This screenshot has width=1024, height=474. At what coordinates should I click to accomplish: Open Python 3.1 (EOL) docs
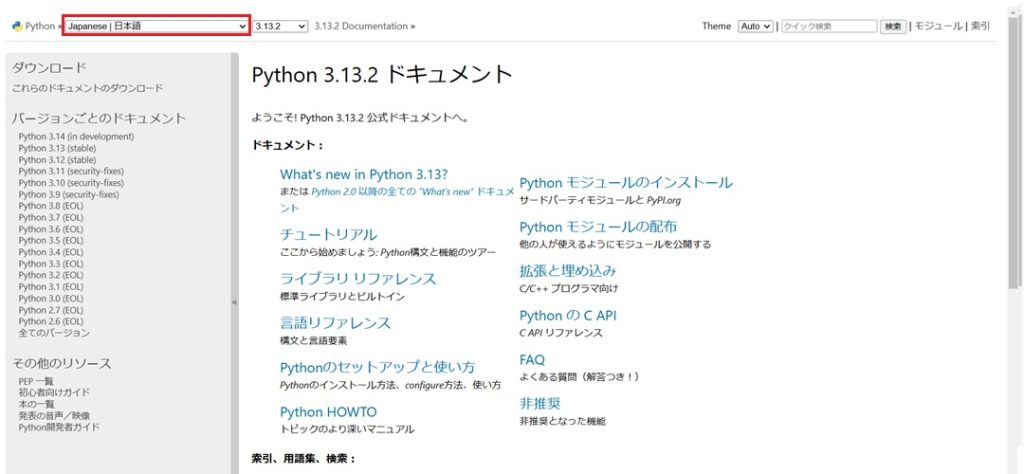[x=51, y=287]
